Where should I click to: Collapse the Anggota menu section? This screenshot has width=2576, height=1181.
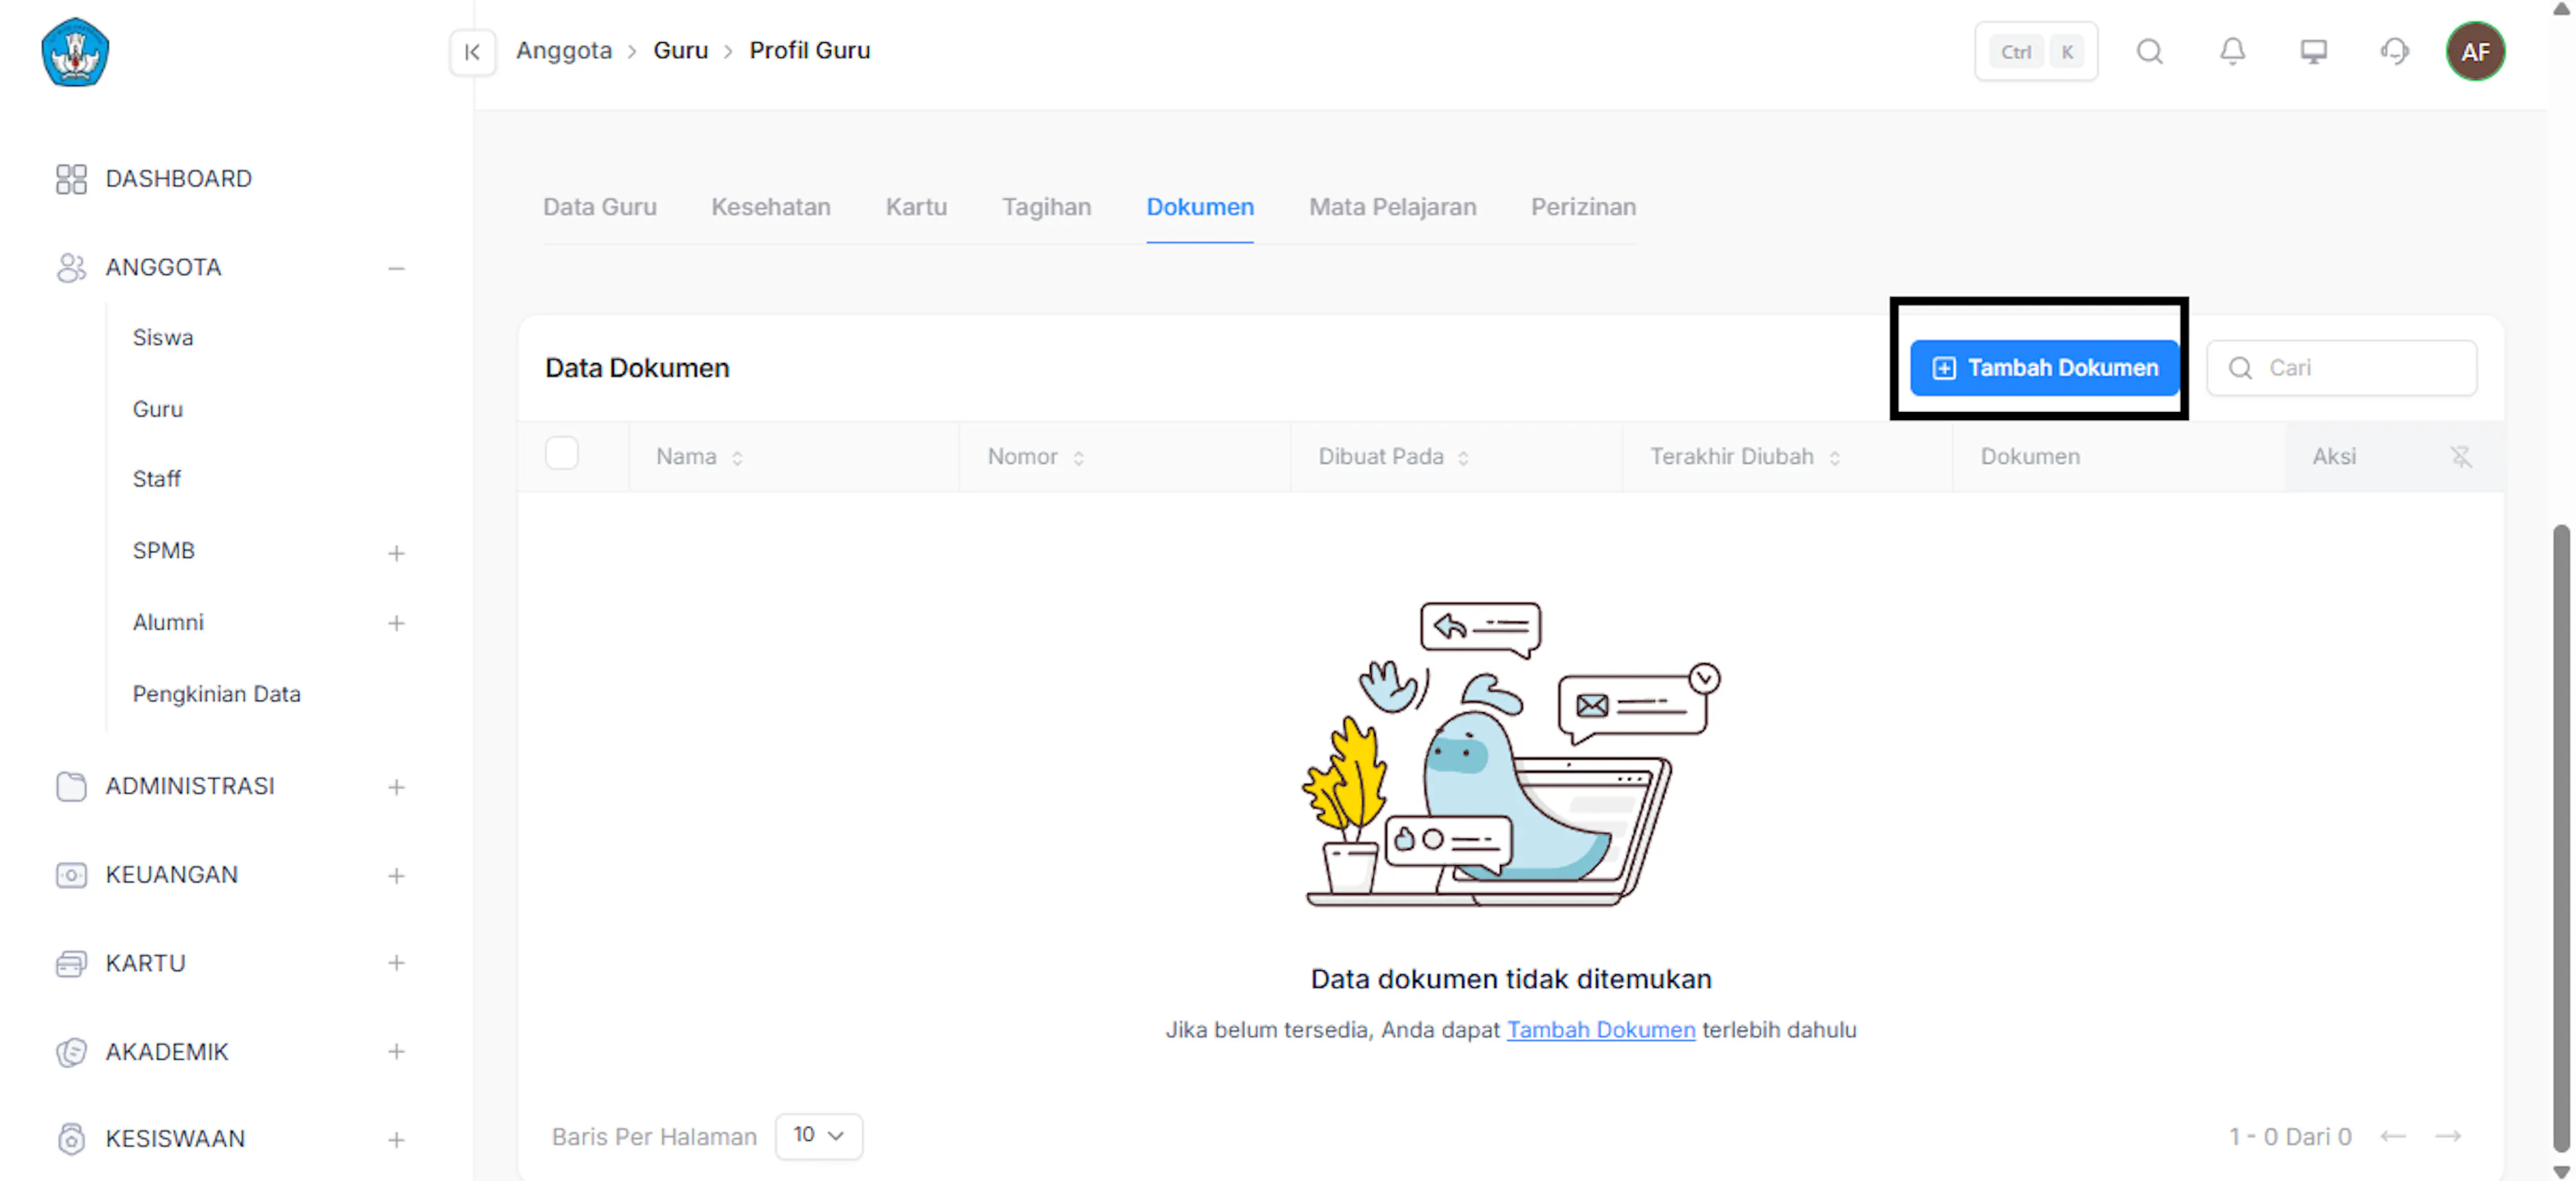pos(396,268)
